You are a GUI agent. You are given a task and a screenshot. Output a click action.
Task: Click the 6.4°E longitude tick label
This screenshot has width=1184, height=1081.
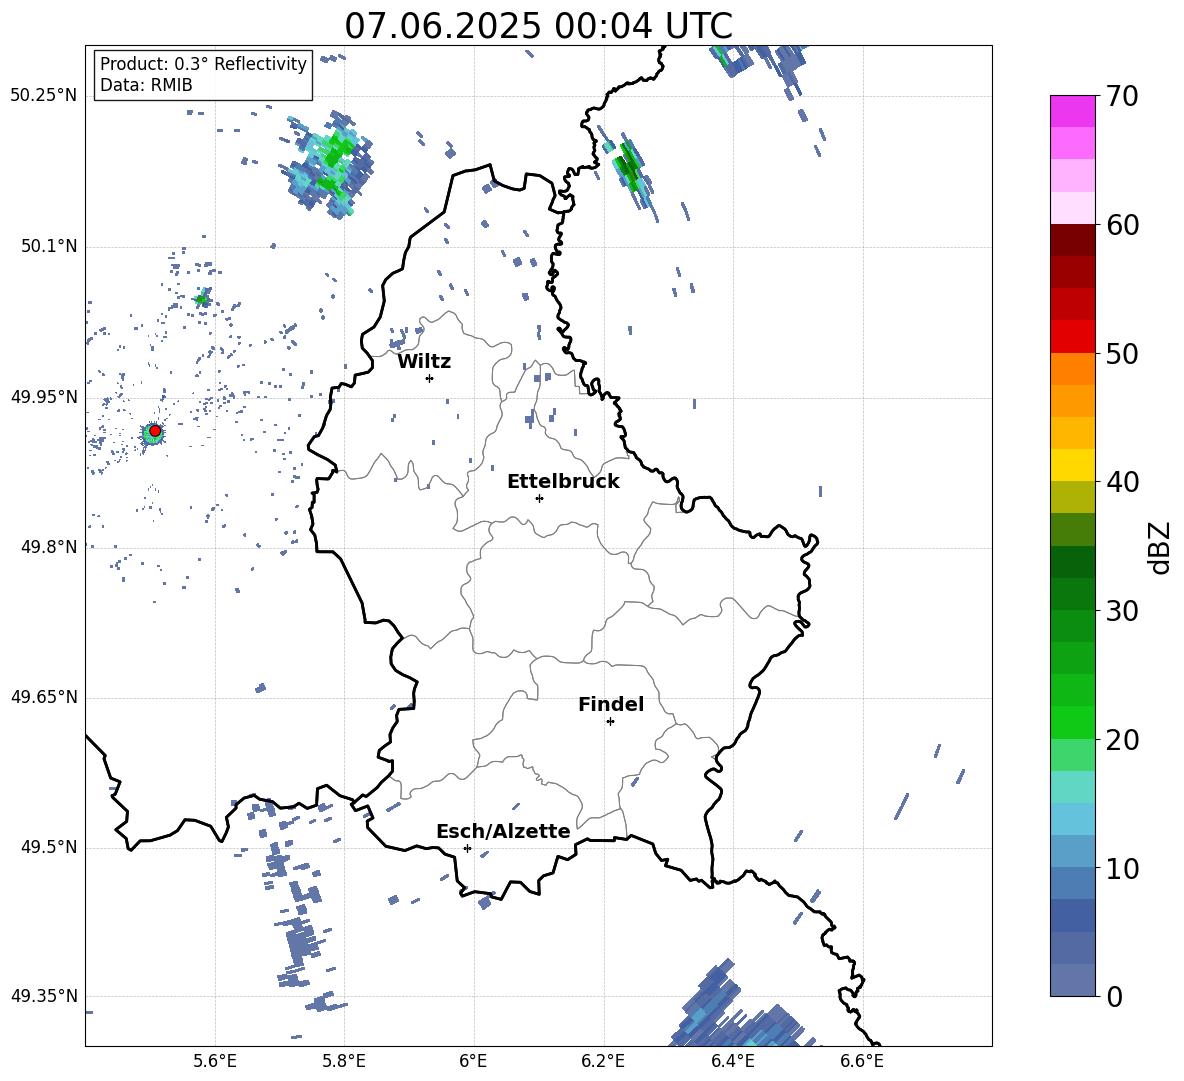(x=732, y=1061)
